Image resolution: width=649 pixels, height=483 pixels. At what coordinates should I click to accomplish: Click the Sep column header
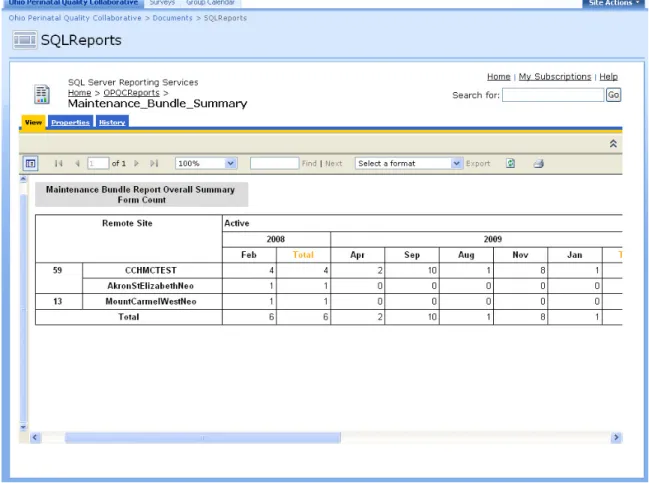coord(412,255)
